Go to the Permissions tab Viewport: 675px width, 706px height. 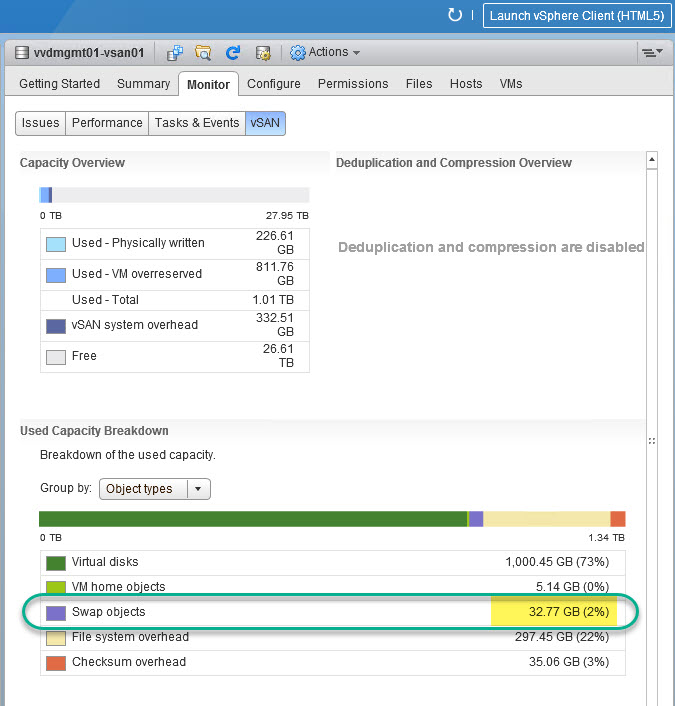pos(353,84)
